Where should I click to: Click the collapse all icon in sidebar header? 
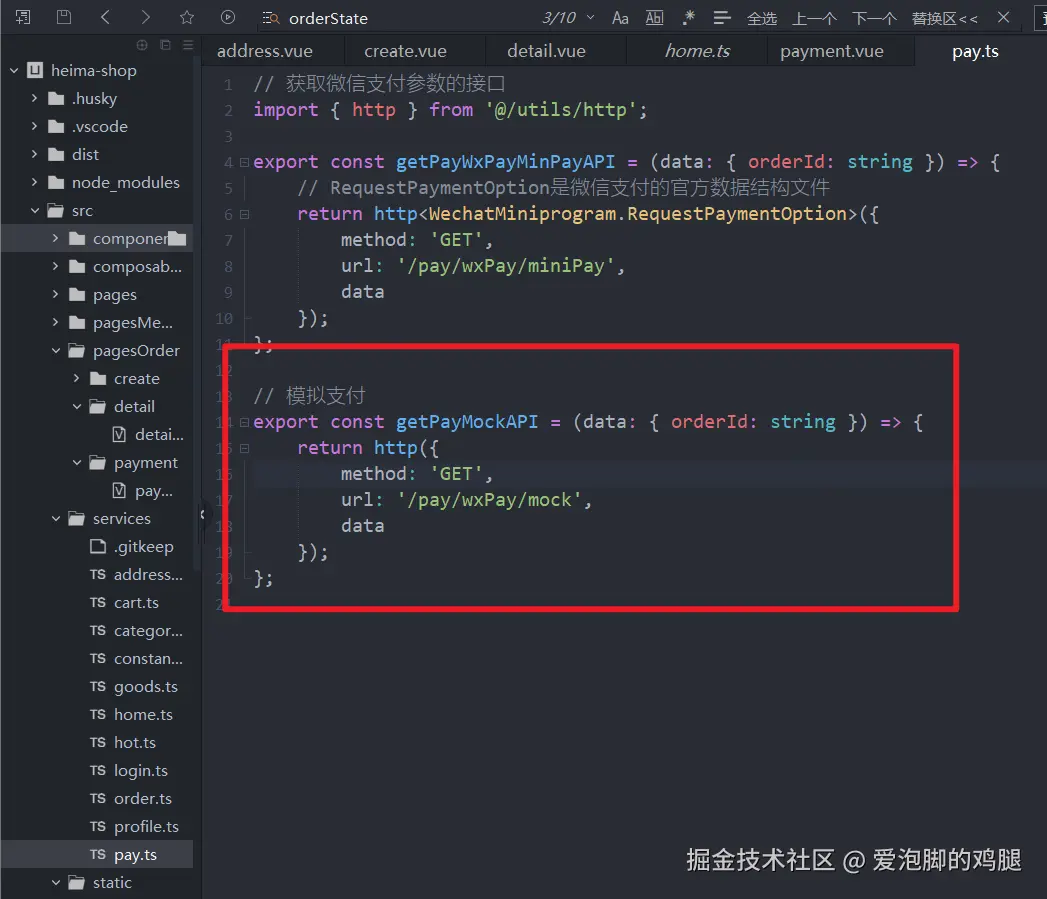[165, 45]
